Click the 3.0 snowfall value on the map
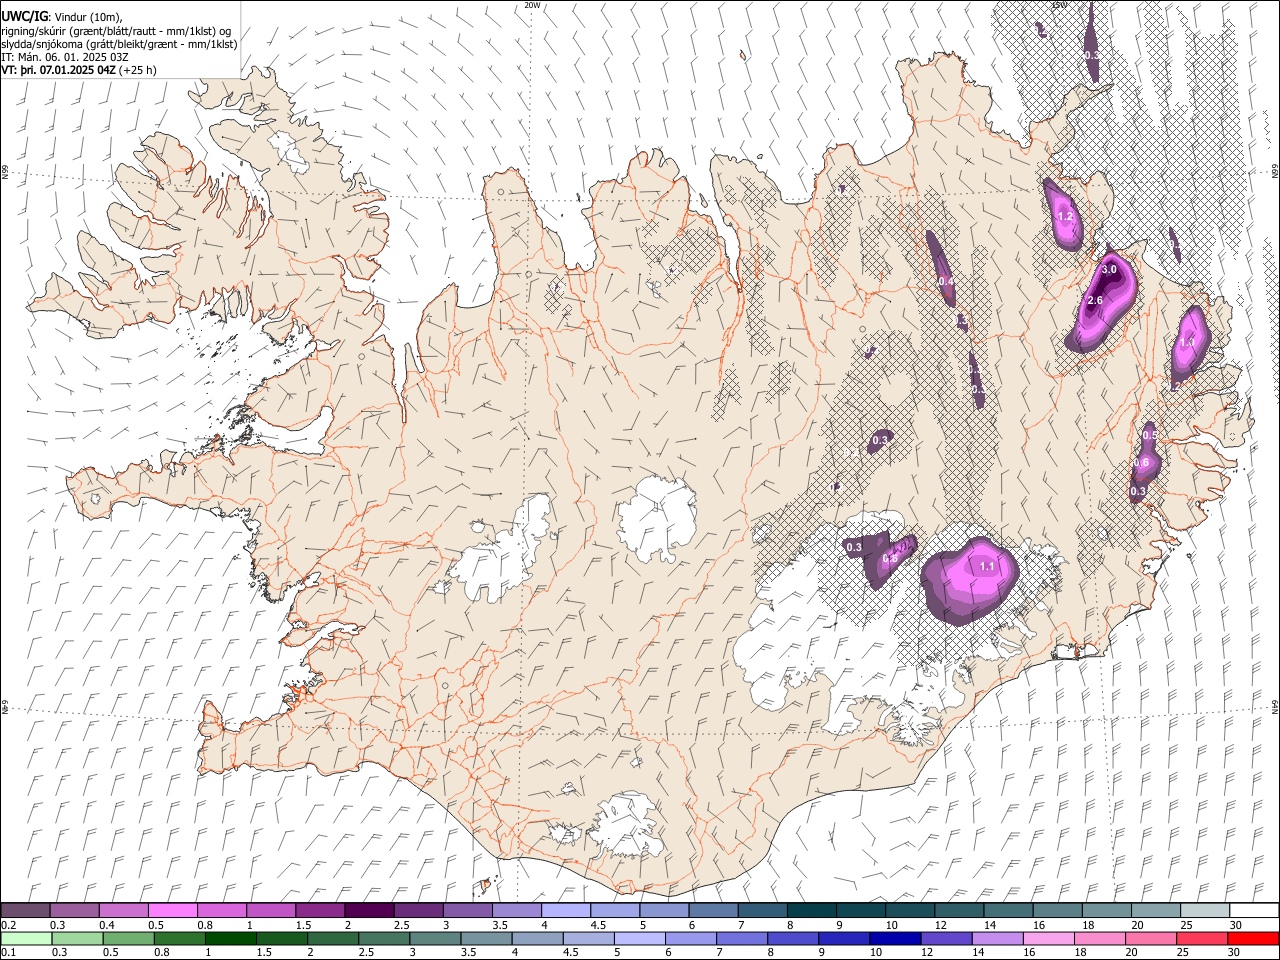The image size is (1280, 960). (1109, 270)
